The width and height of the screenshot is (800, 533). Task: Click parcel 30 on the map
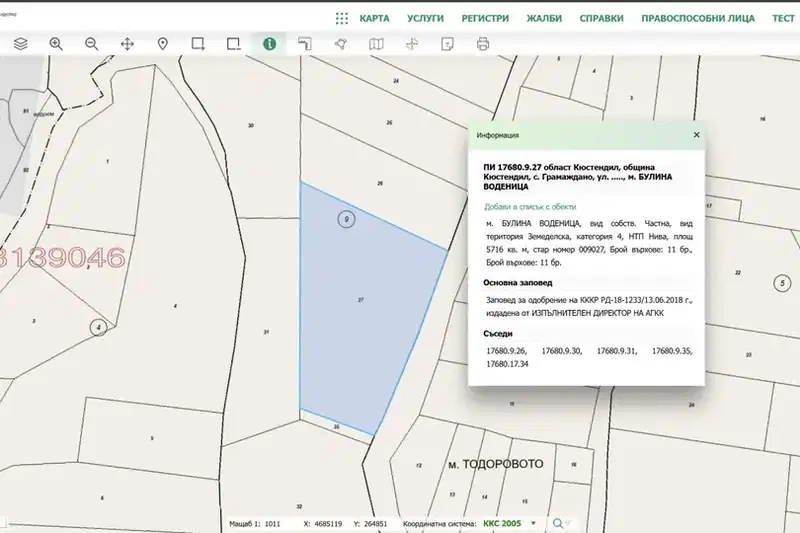251,125
